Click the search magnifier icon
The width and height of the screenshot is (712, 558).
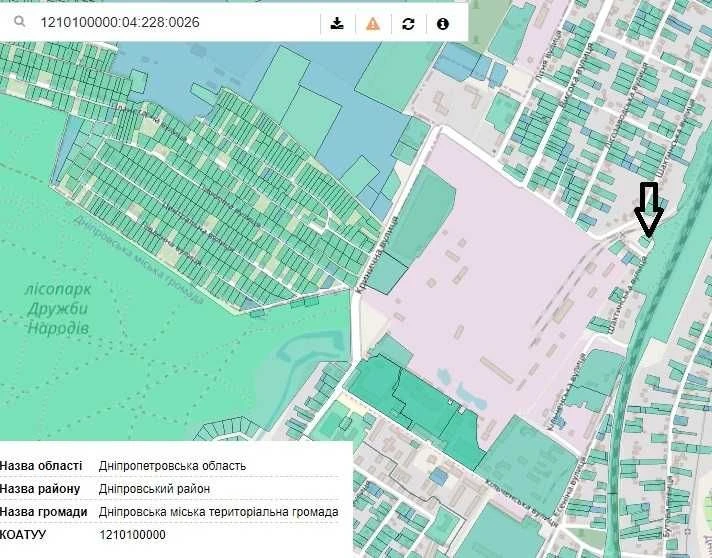click(19, 21)
